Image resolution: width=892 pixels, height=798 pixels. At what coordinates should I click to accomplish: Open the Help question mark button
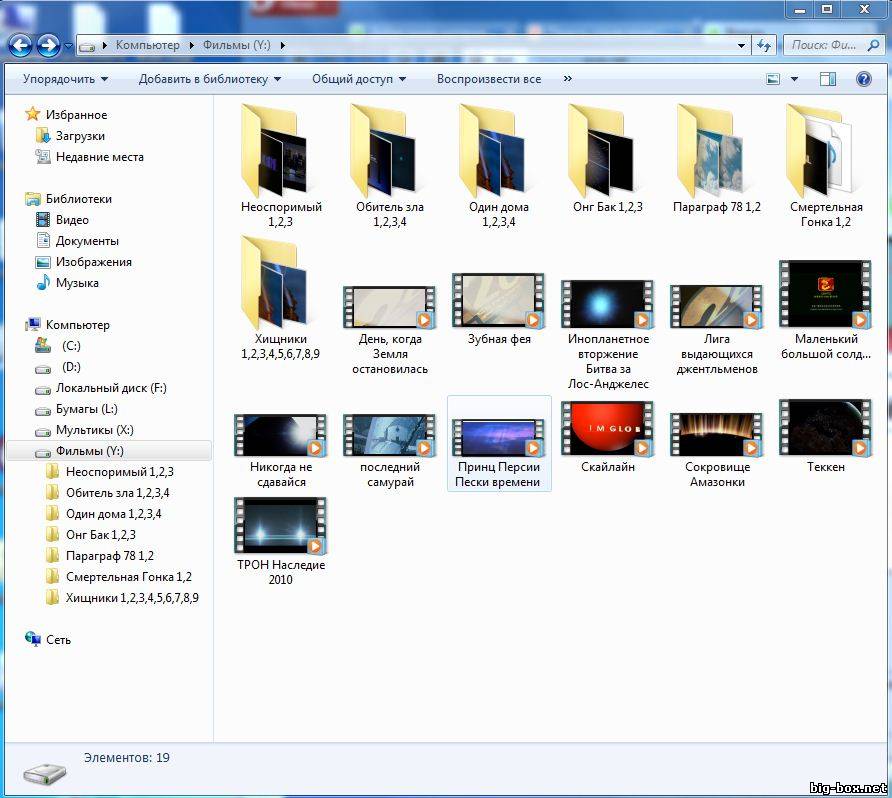coord(863,79)
